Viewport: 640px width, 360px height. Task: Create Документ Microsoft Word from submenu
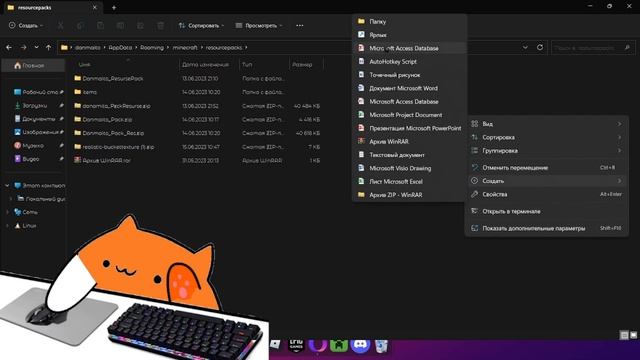click(409, 88)
